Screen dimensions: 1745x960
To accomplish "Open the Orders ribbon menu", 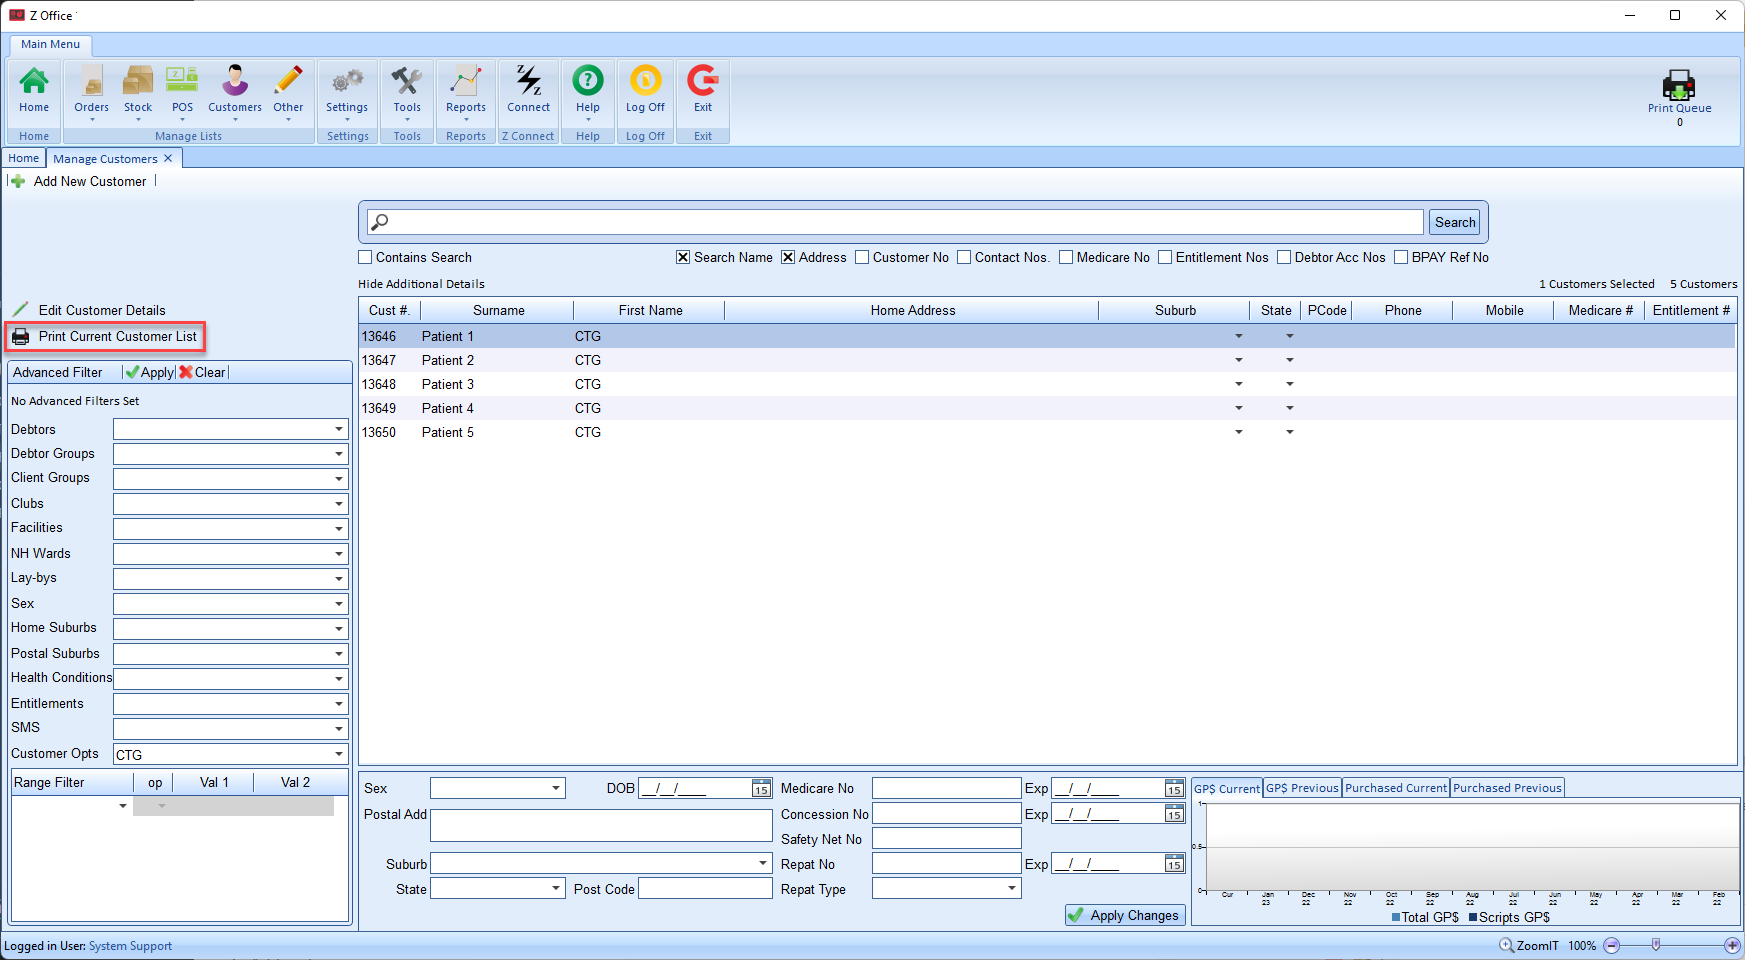I will point(91,82).
